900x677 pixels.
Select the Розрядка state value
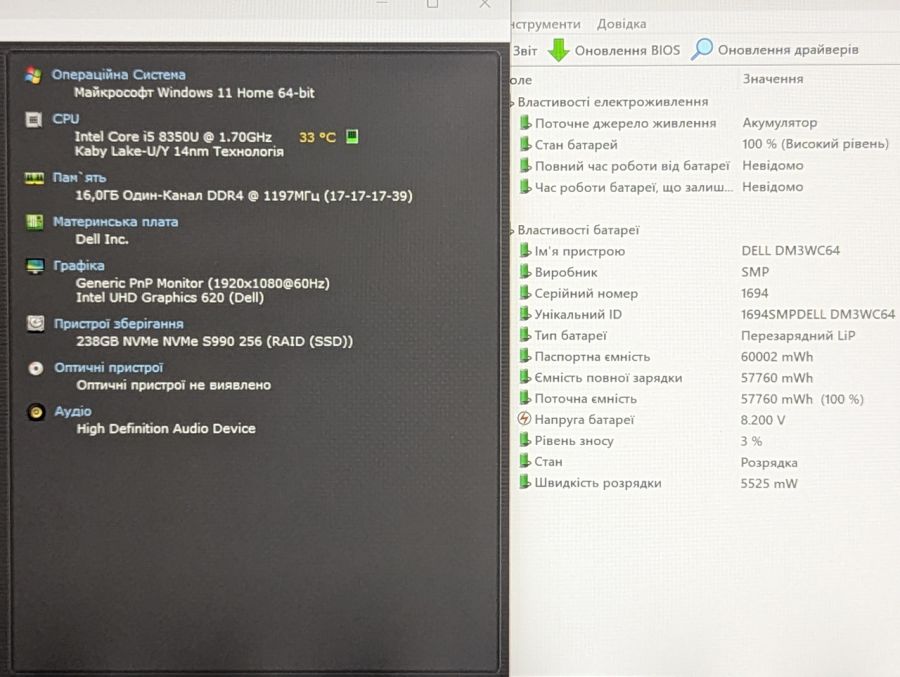769,462
